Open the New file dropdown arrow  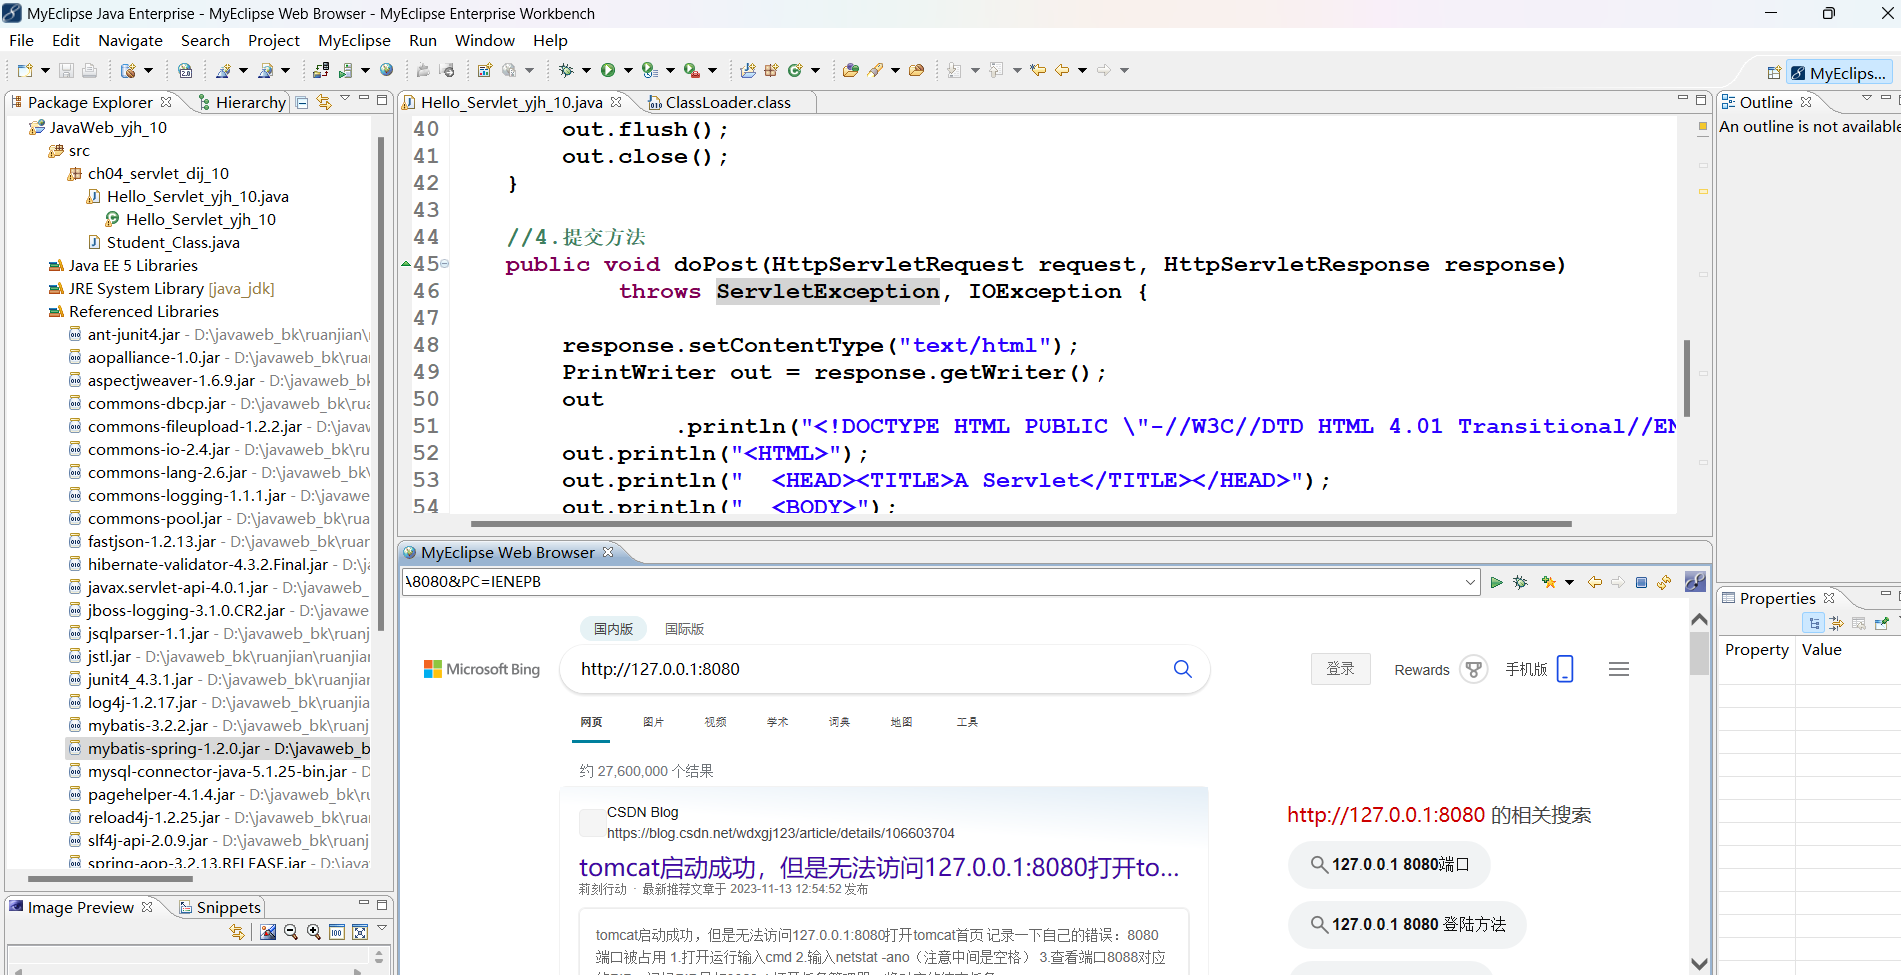45,70
